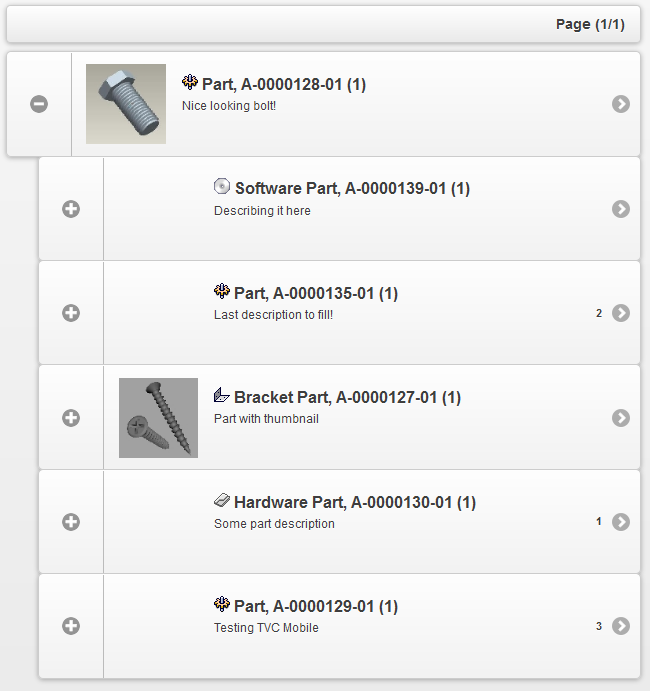Open details arrow for Part A-0000128-01
Screen dimensions: 650x691
(621, 104)
